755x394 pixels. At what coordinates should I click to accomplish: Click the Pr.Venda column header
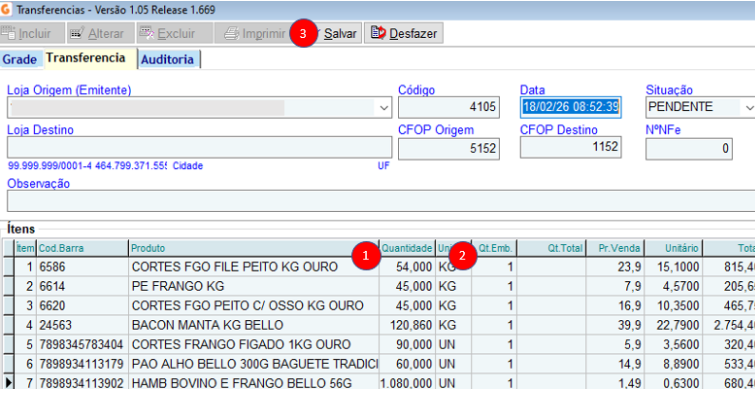(615, 248)
